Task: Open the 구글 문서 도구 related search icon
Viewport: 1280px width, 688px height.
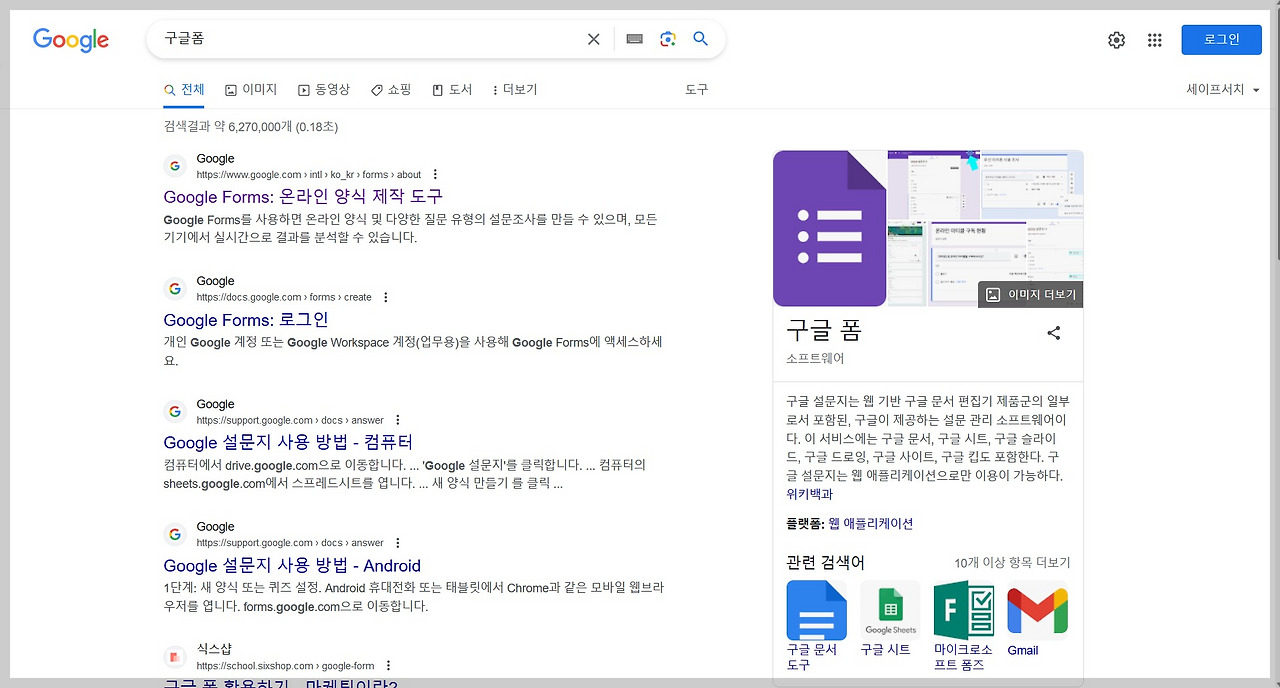Action: click(816, 610)
